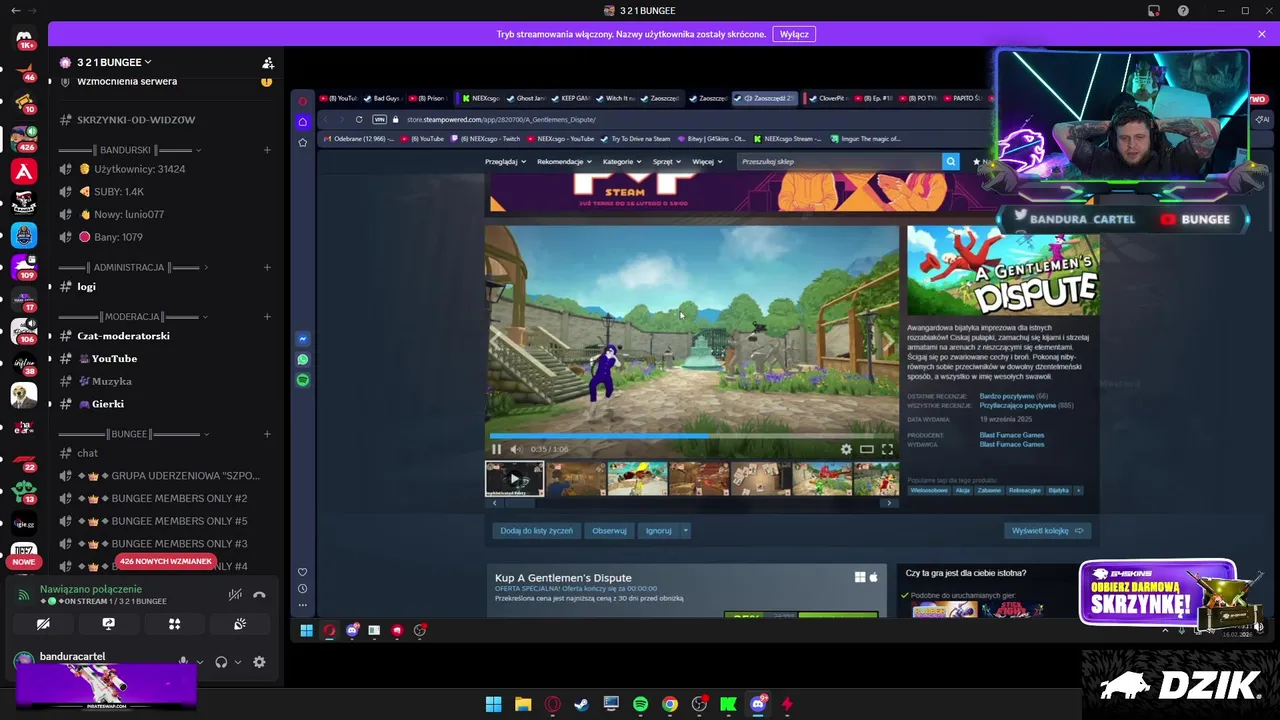This screenshot has height=720, width=1280.
Task: Open the Discord help question-mark icon
Action: pyautogui.click(x=1183, y=11)
